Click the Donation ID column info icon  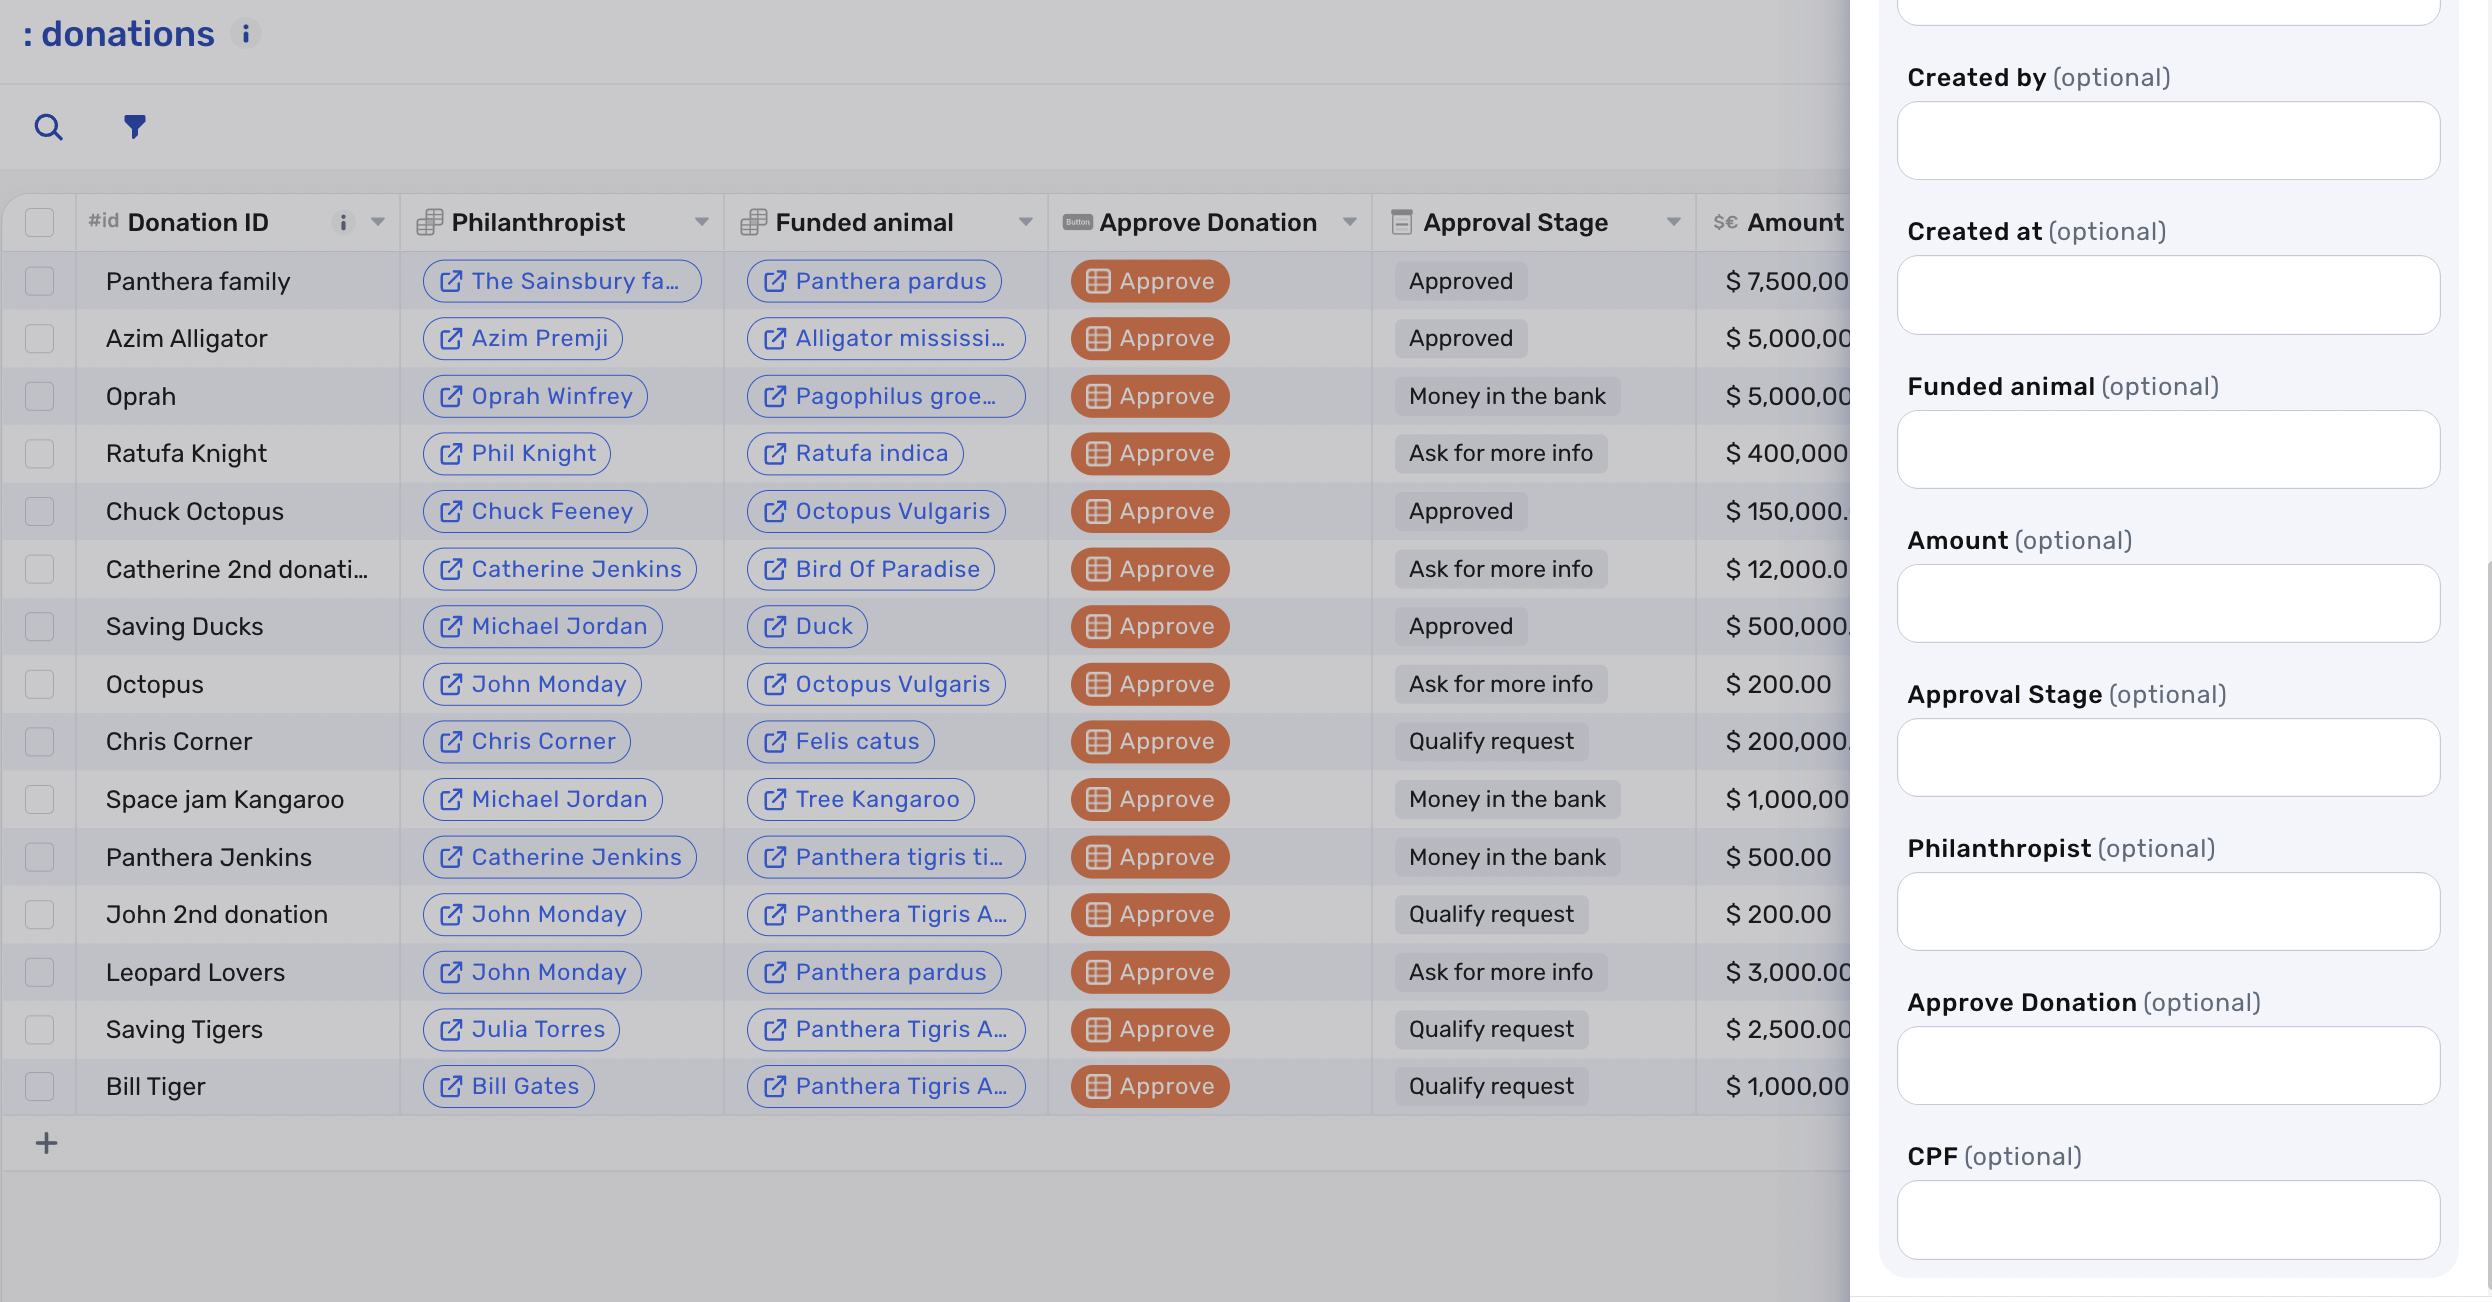(343, 222)
